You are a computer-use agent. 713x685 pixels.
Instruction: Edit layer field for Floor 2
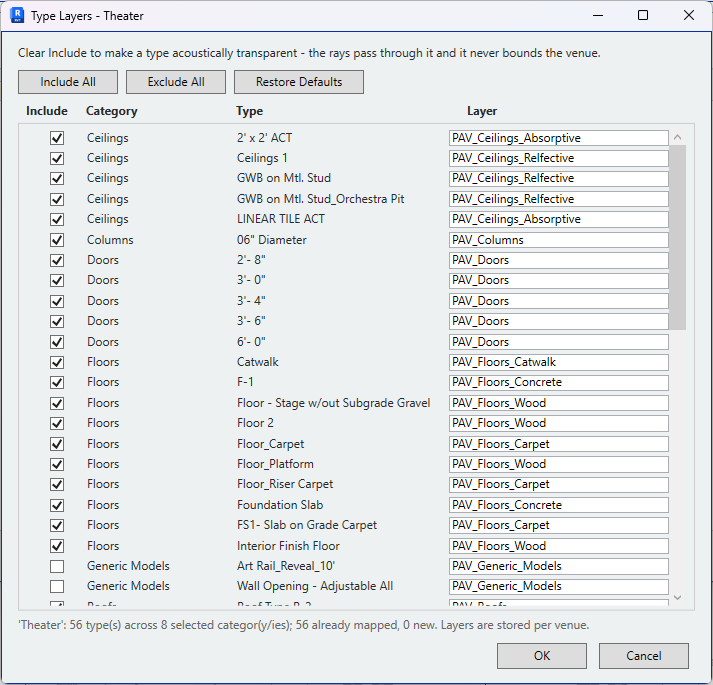pos(558,423)
